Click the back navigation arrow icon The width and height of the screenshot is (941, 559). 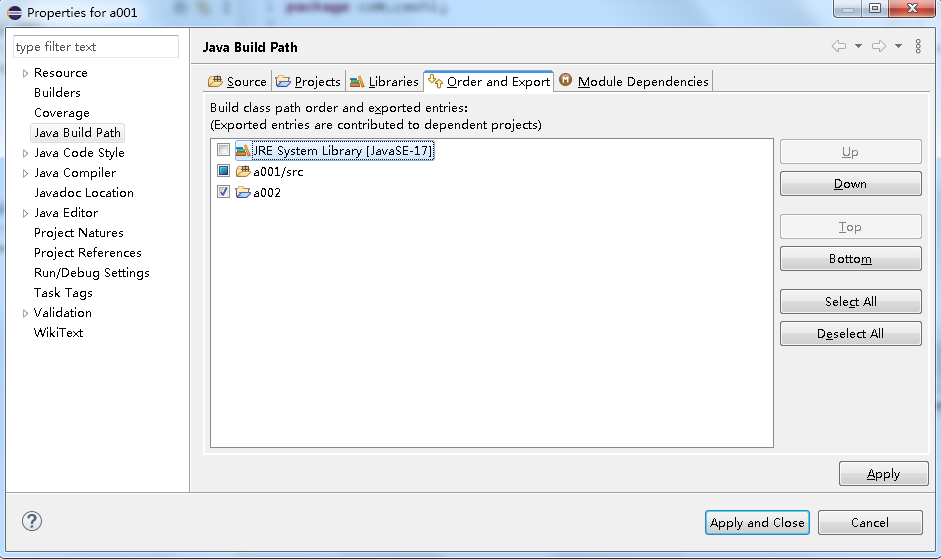(839, 46)
